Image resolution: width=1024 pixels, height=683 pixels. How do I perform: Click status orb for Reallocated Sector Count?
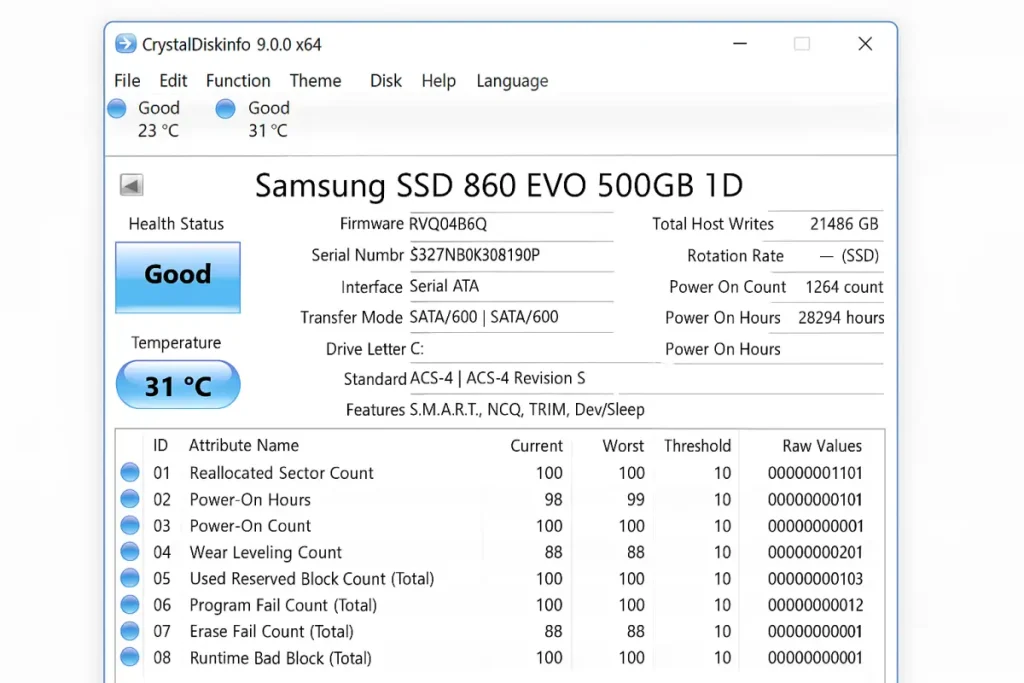(x=130, y=473)
